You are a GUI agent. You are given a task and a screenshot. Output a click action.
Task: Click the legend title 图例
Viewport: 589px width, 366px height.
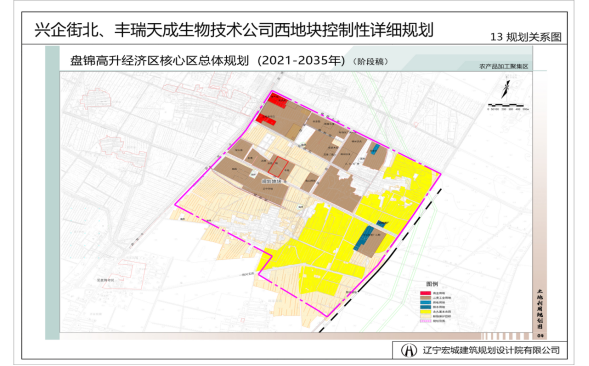[432, 284]
